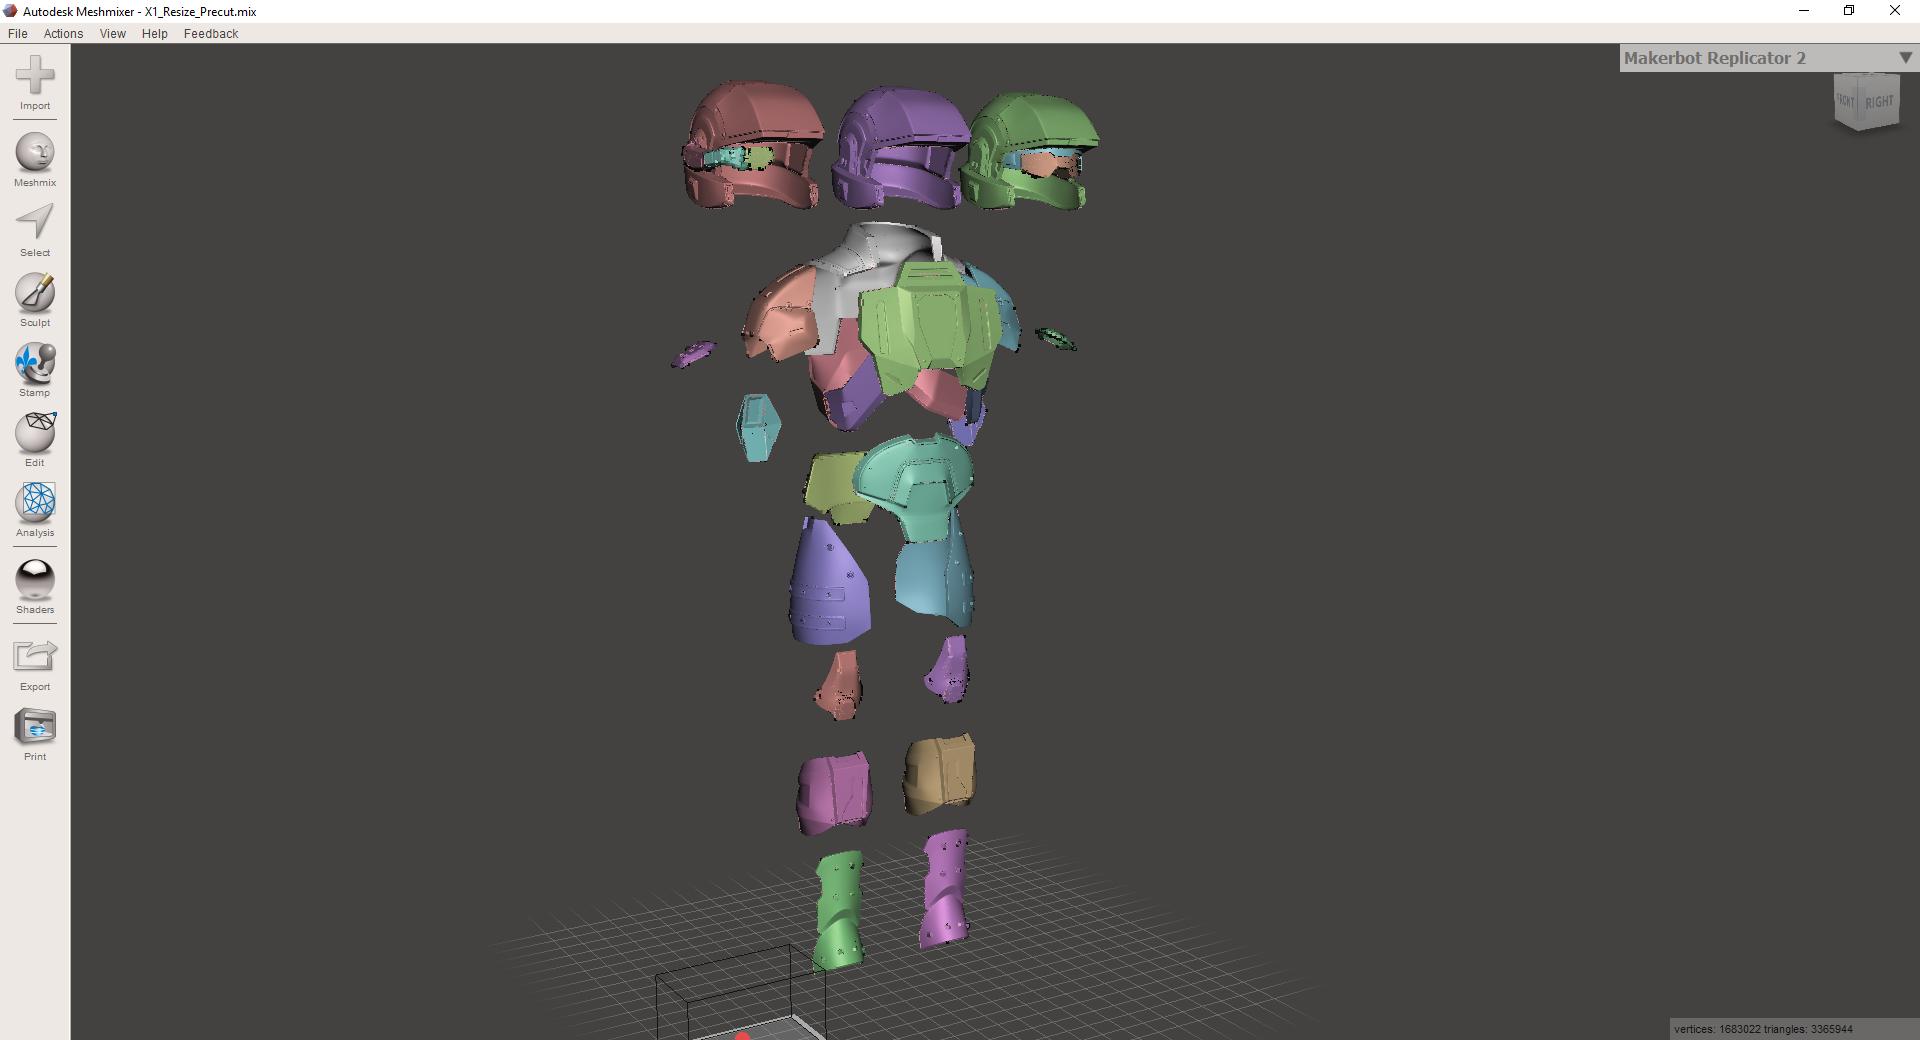The image size is (1920, 1040).
Task: Open the Feedback menu
Action: tap(211, 33)
